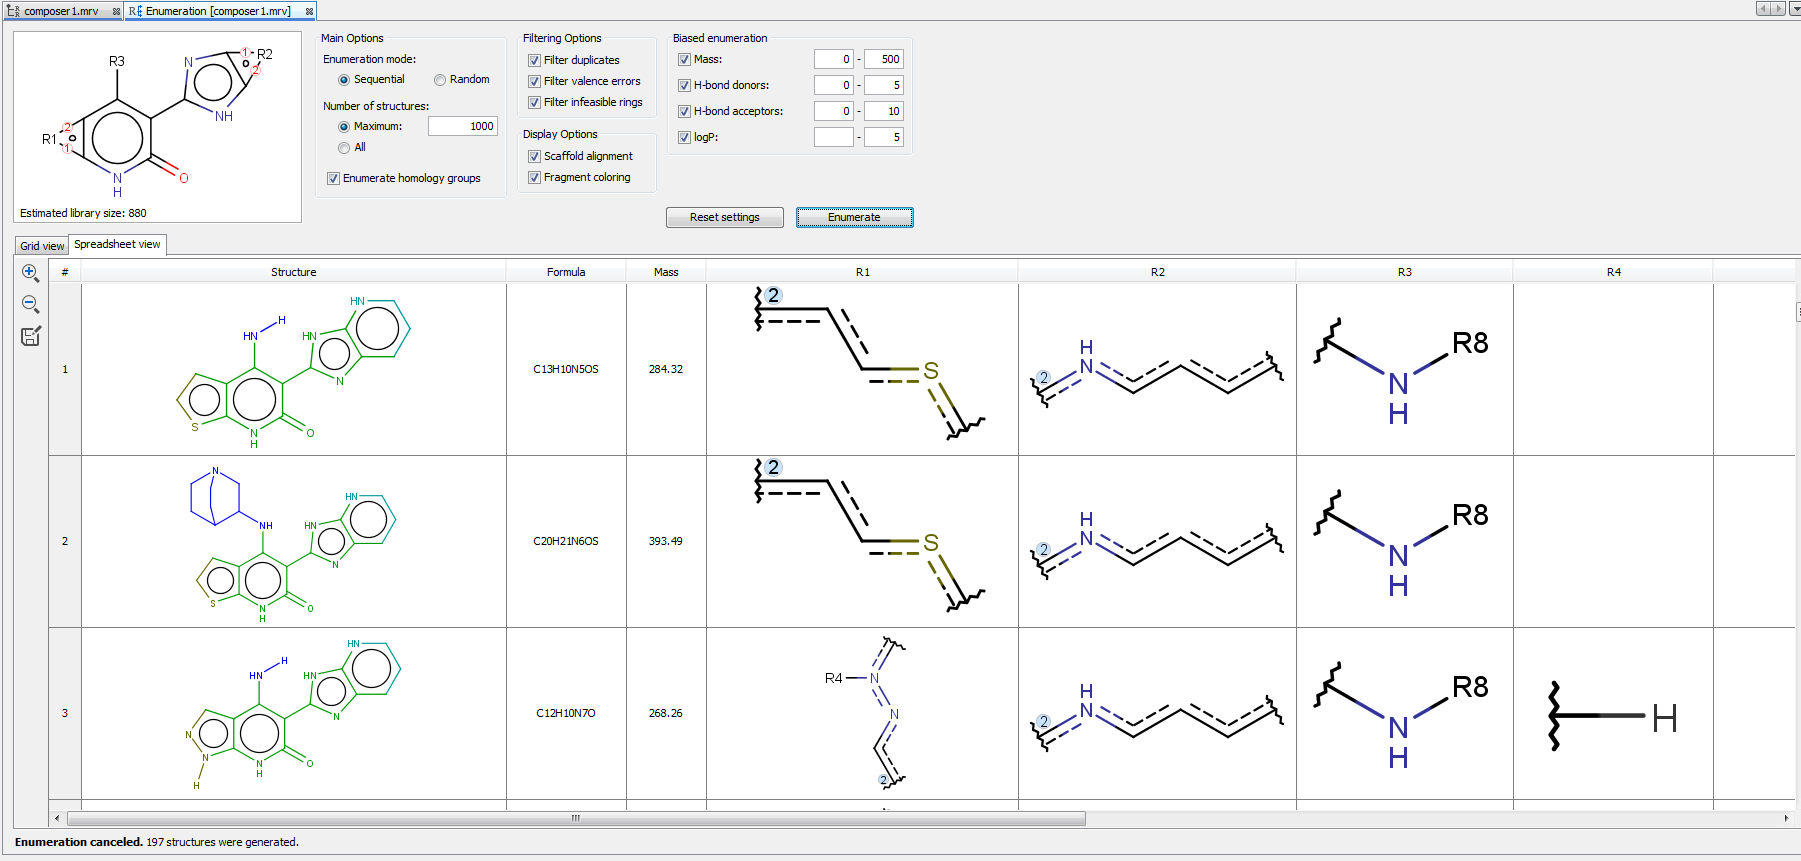
Task: Switch to the composer1.mrv tab
Action: click(60, 11)
